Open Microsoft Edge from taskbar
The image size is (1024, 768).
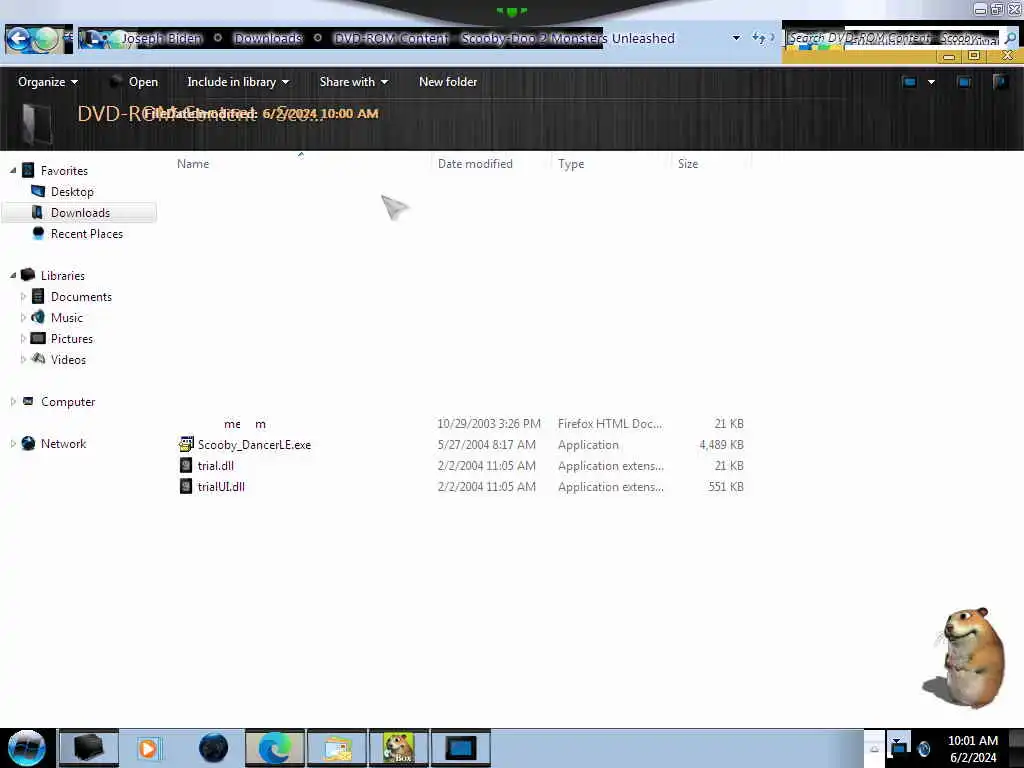275,748
